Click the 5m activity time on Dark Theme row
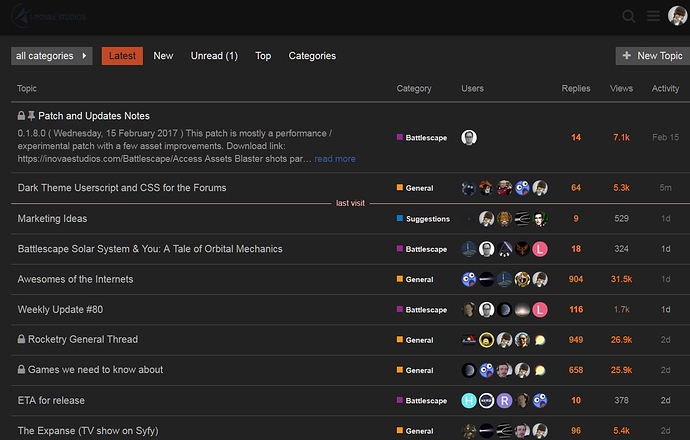 click(x=665, y=188)
